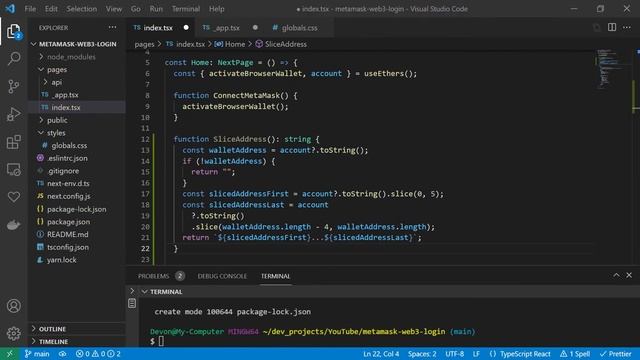Open tsconfig.json in the explorer

coord(77,247)
